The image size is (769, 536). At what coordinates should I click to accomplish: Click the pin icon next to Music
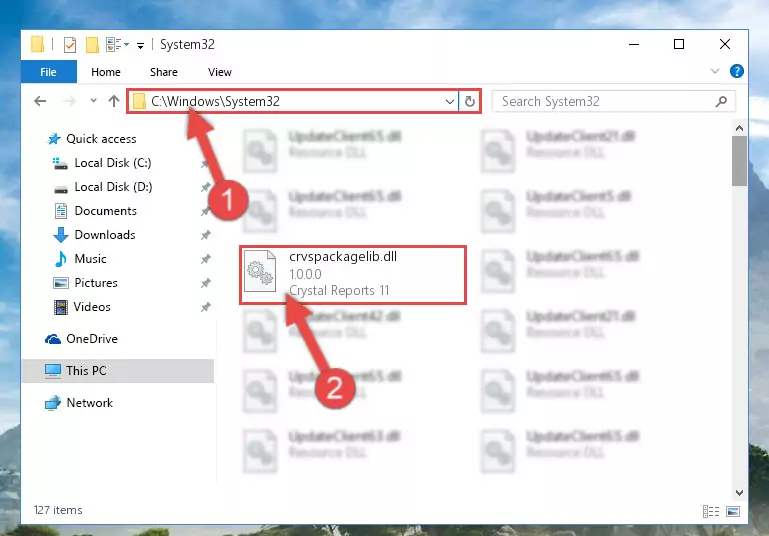(x=205, y=259)
